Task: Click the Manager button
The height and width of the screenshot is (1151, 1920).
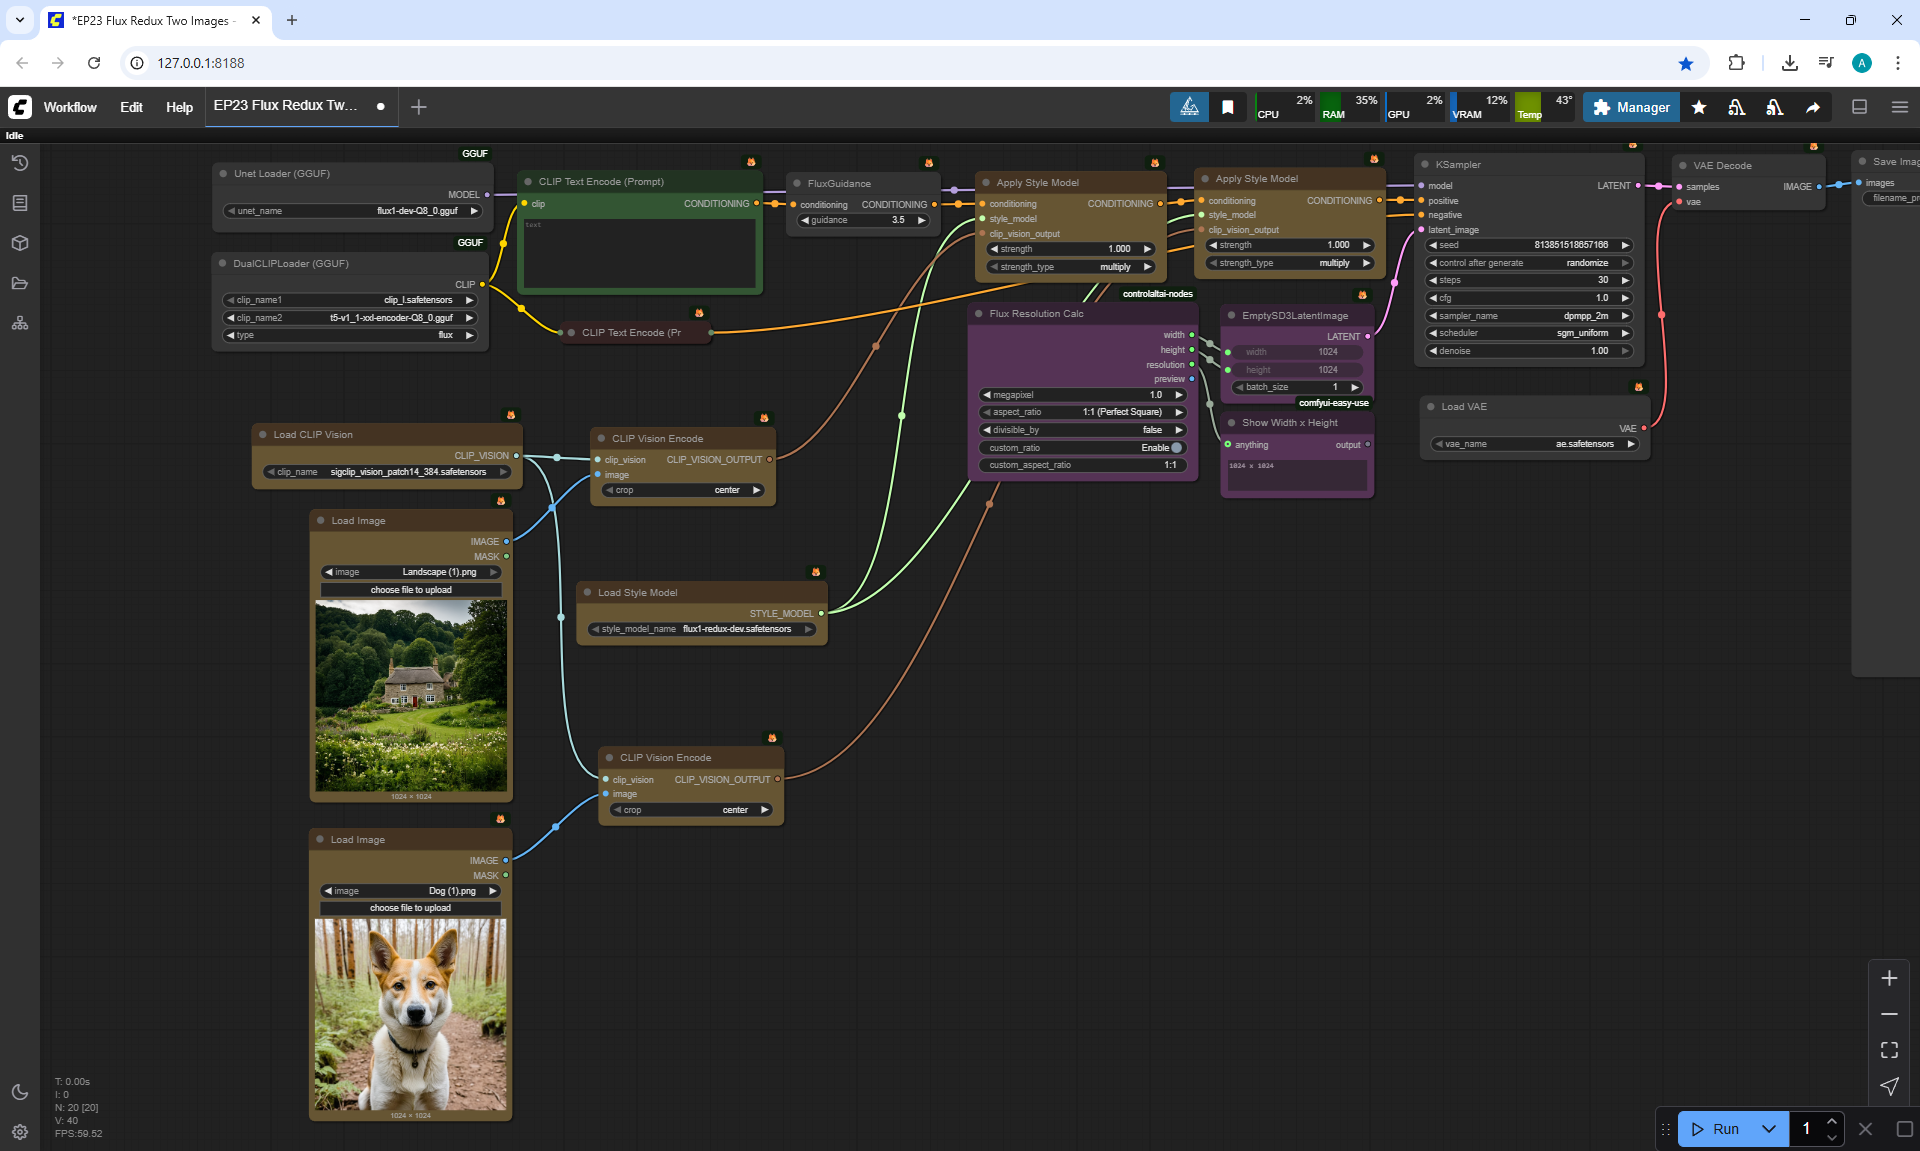Action: [x=1631, y=107]
